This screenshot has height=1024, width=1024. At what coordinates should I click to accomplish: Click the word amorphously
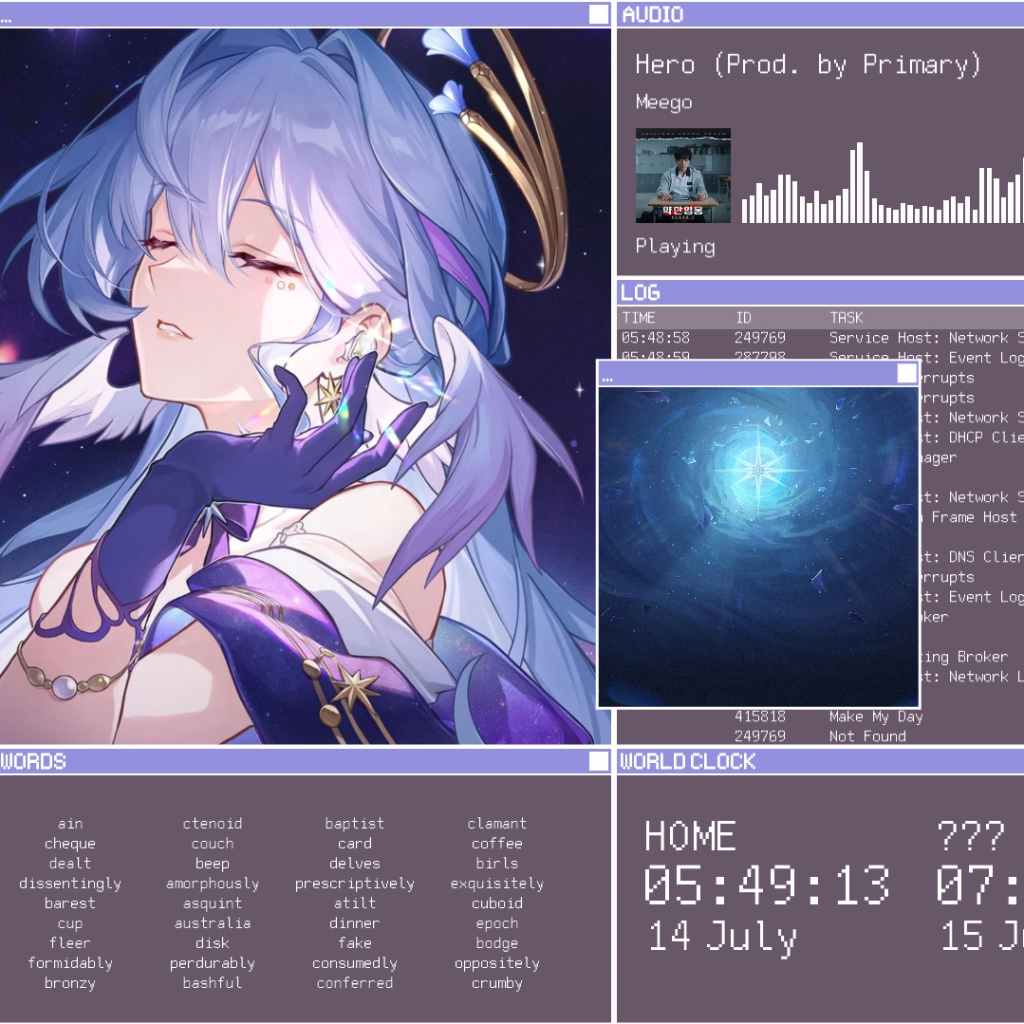[x=212, y=884]
